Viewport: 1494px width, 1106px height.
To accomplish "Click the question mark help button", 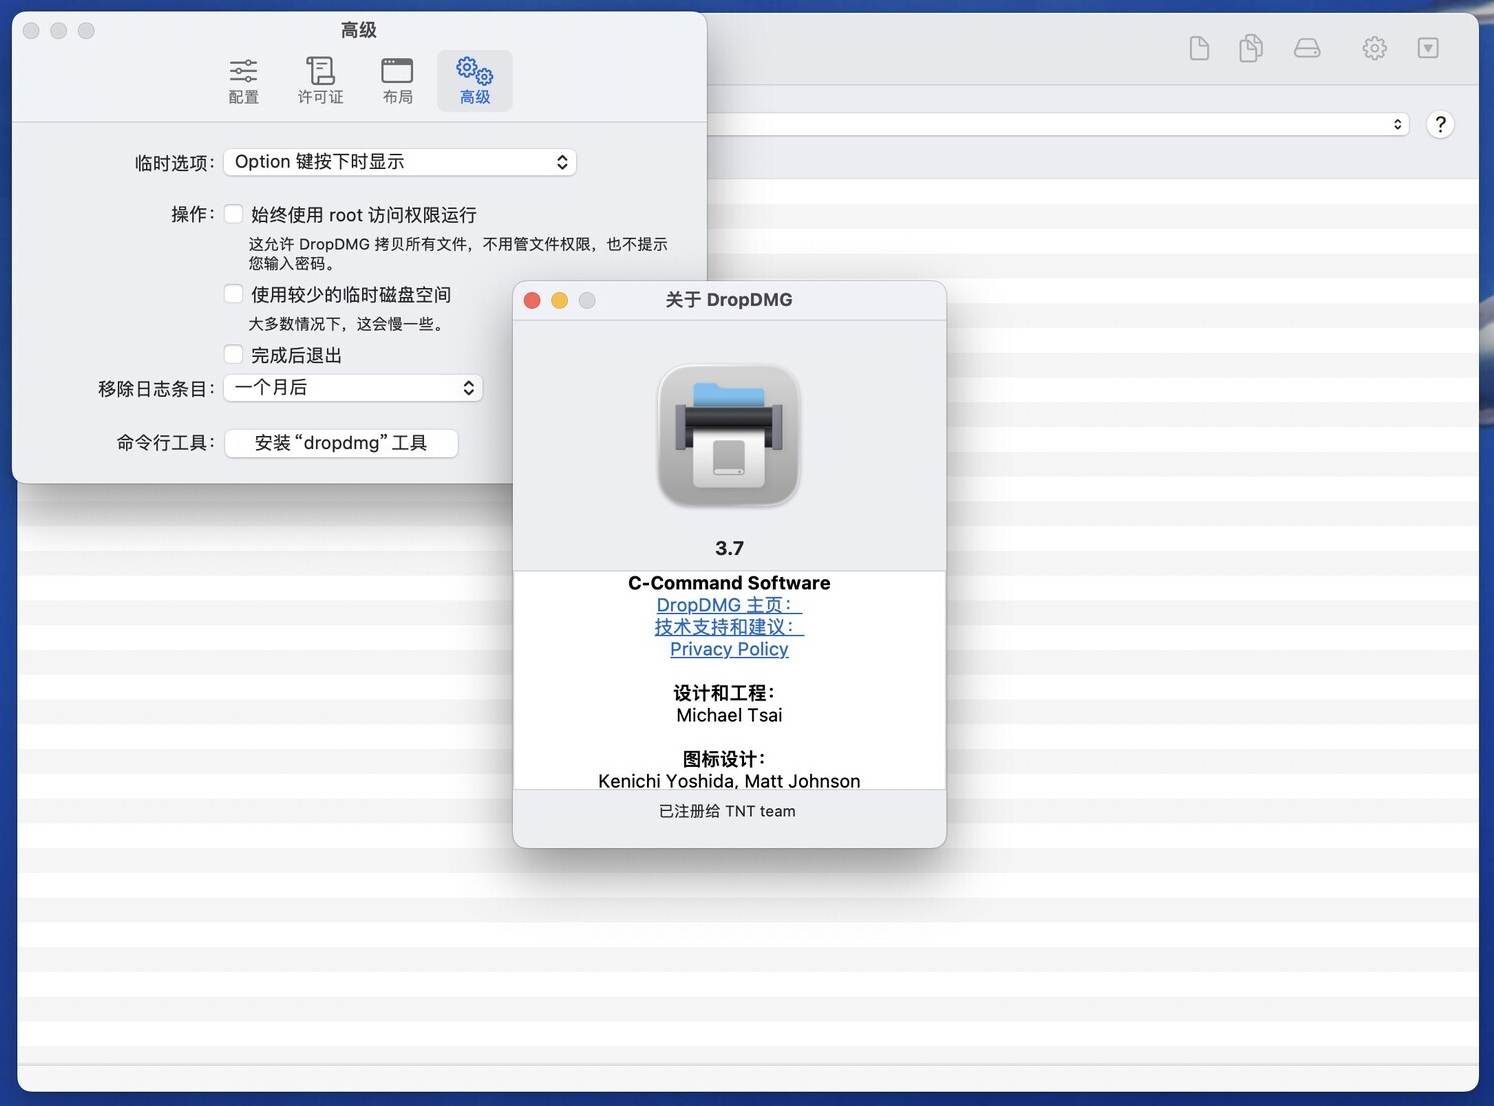I will tap(1440, 125).
